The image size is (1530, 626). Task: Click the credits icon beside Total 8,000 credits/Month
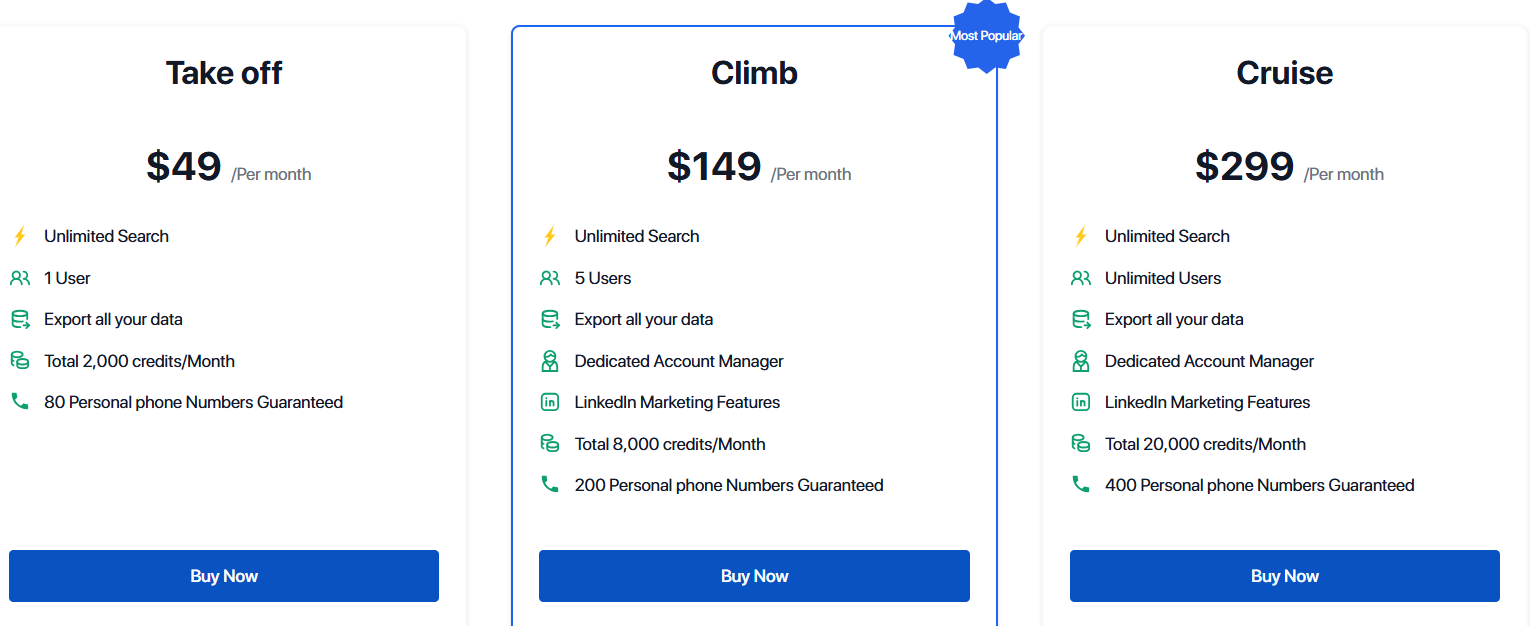(x=550, y=443)
